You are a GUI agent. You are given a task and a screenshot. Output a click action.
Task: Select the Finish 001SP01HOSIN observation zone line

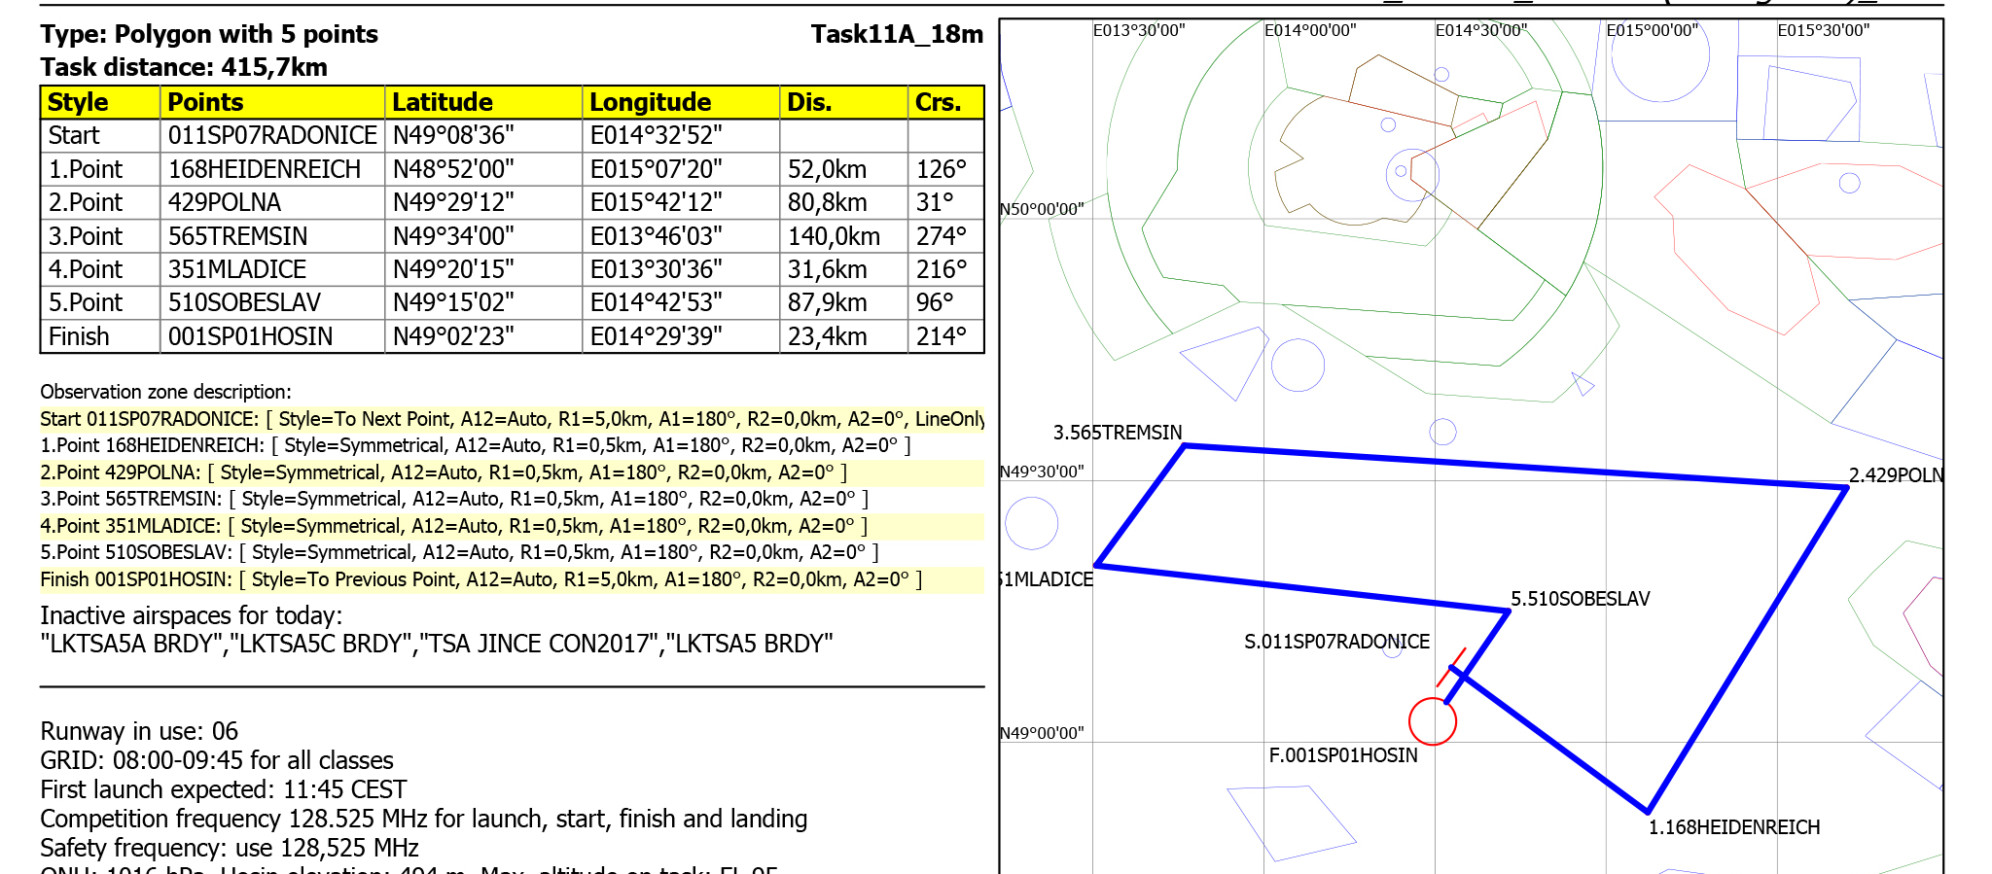(x=480, y=580)
